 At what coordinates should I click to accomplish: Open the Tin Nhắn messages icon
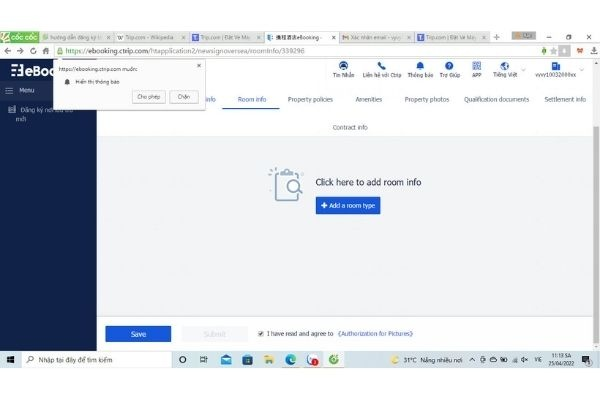343,66
